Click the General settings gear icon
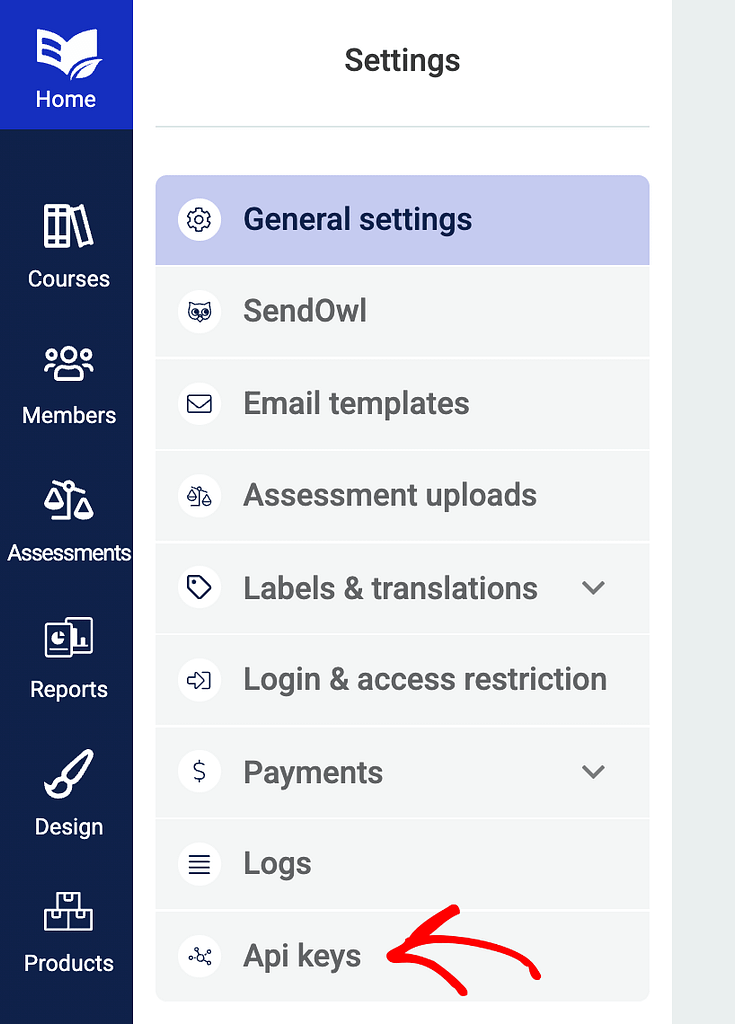This screenshot has height=1024, width=735. (199, 219)
